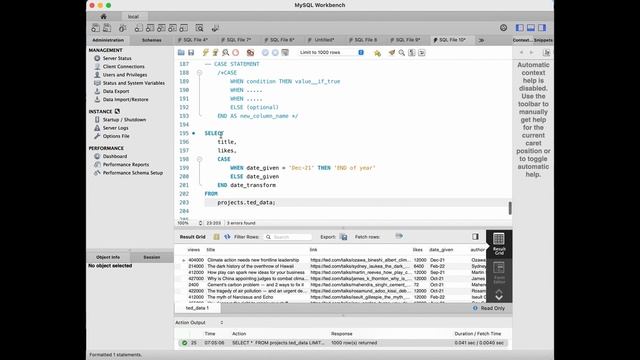Toggle the left sidebar visibility

520,28
